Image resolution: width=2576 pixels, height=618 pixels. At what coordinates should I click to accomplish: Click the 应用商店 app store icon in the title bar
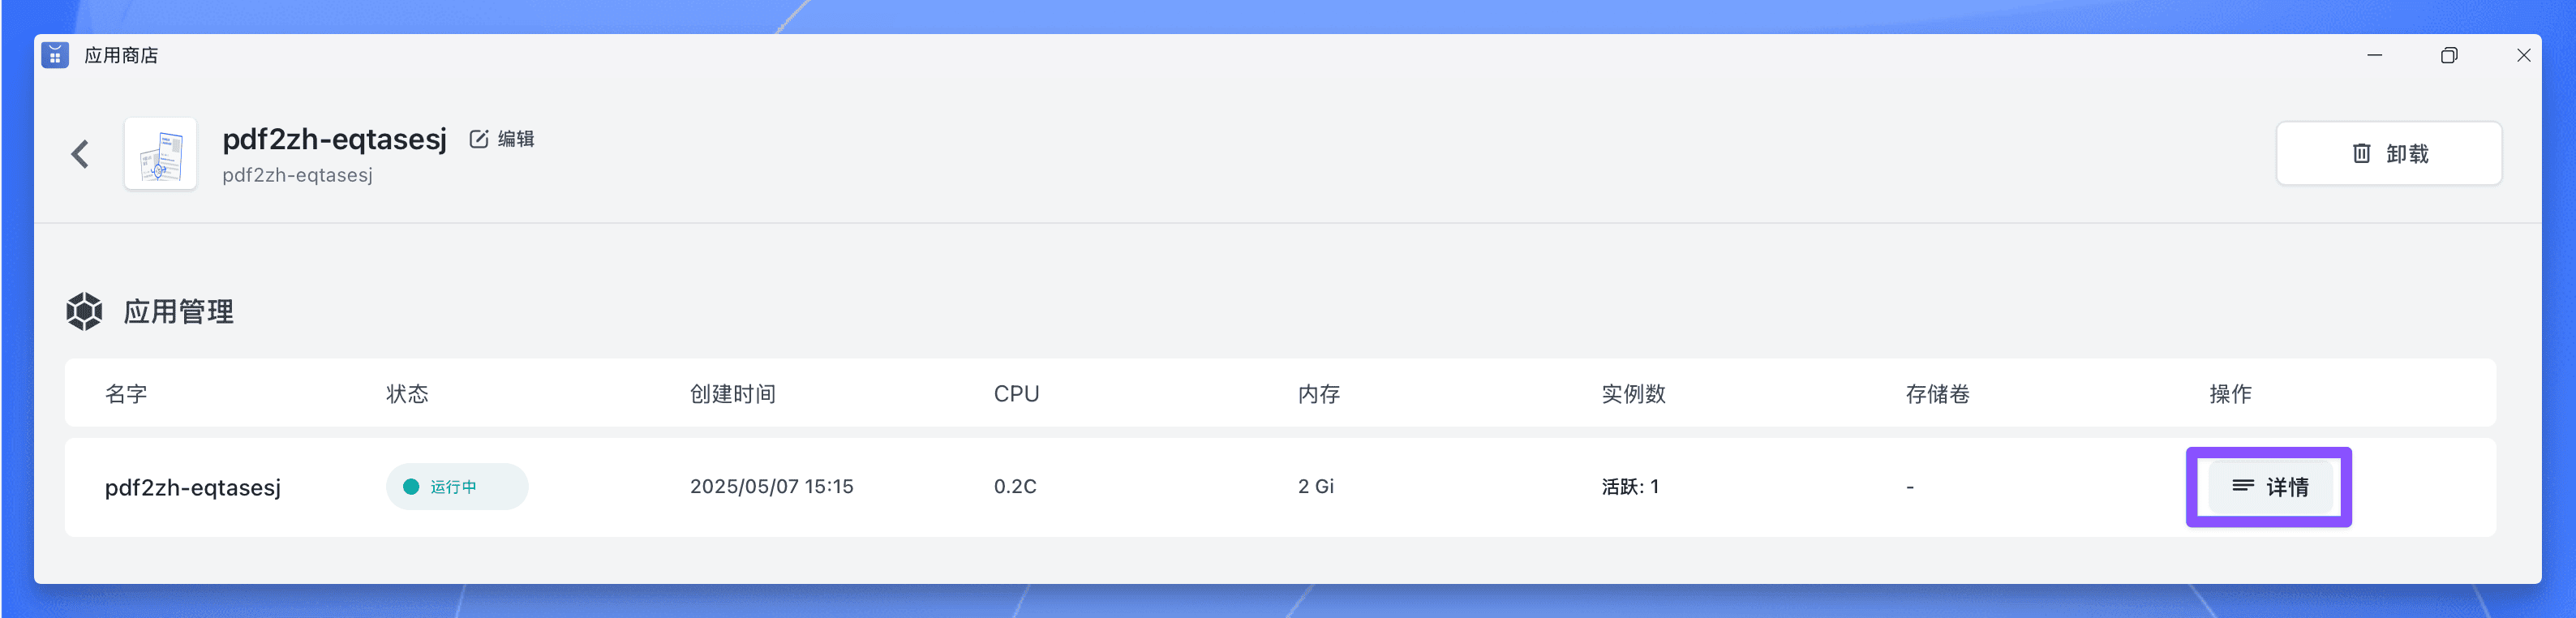click(55, 55)
